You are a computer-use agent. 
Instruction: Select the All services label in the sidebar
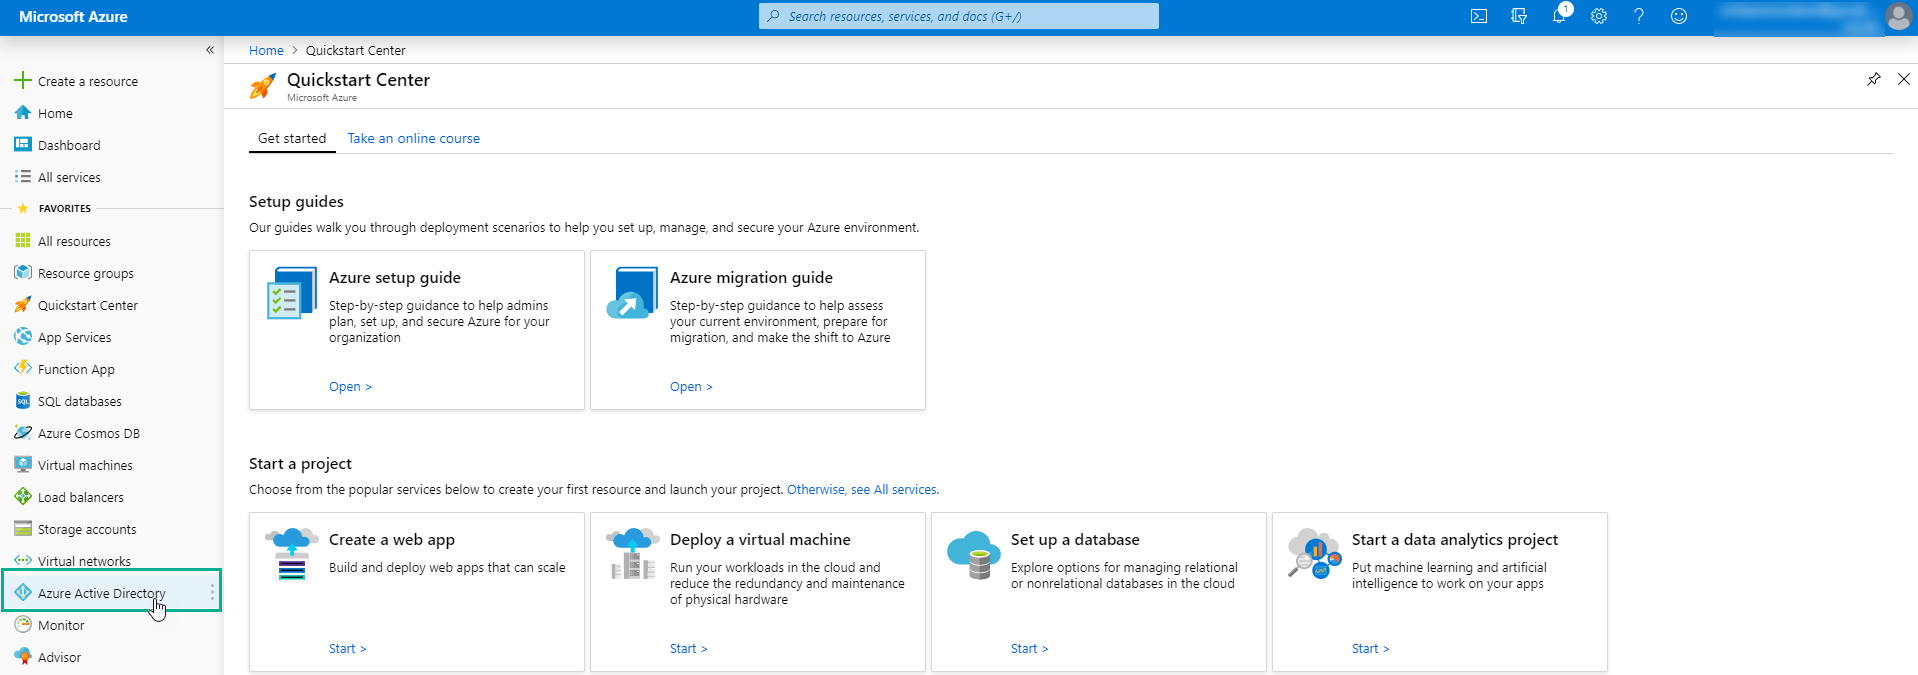[x=69, y=177]
